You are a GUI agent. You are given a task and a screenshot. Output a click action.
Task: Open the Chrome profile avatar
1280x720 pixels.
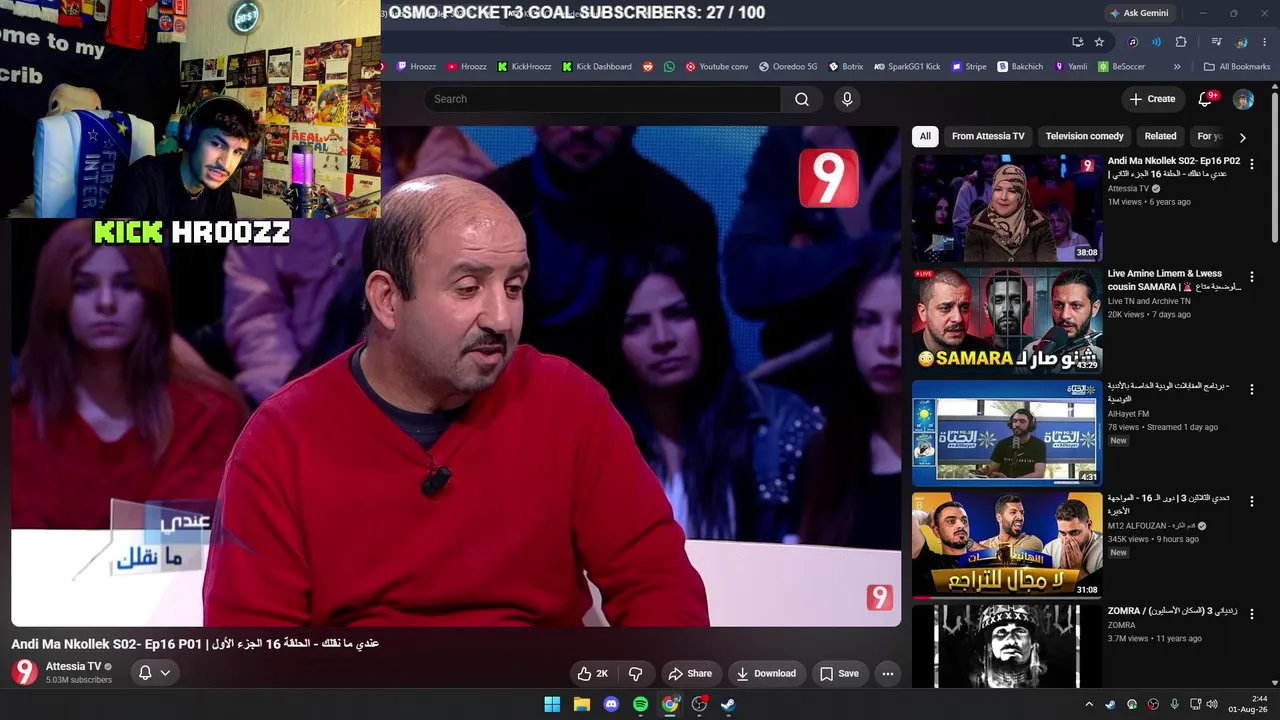point(1241,42)
